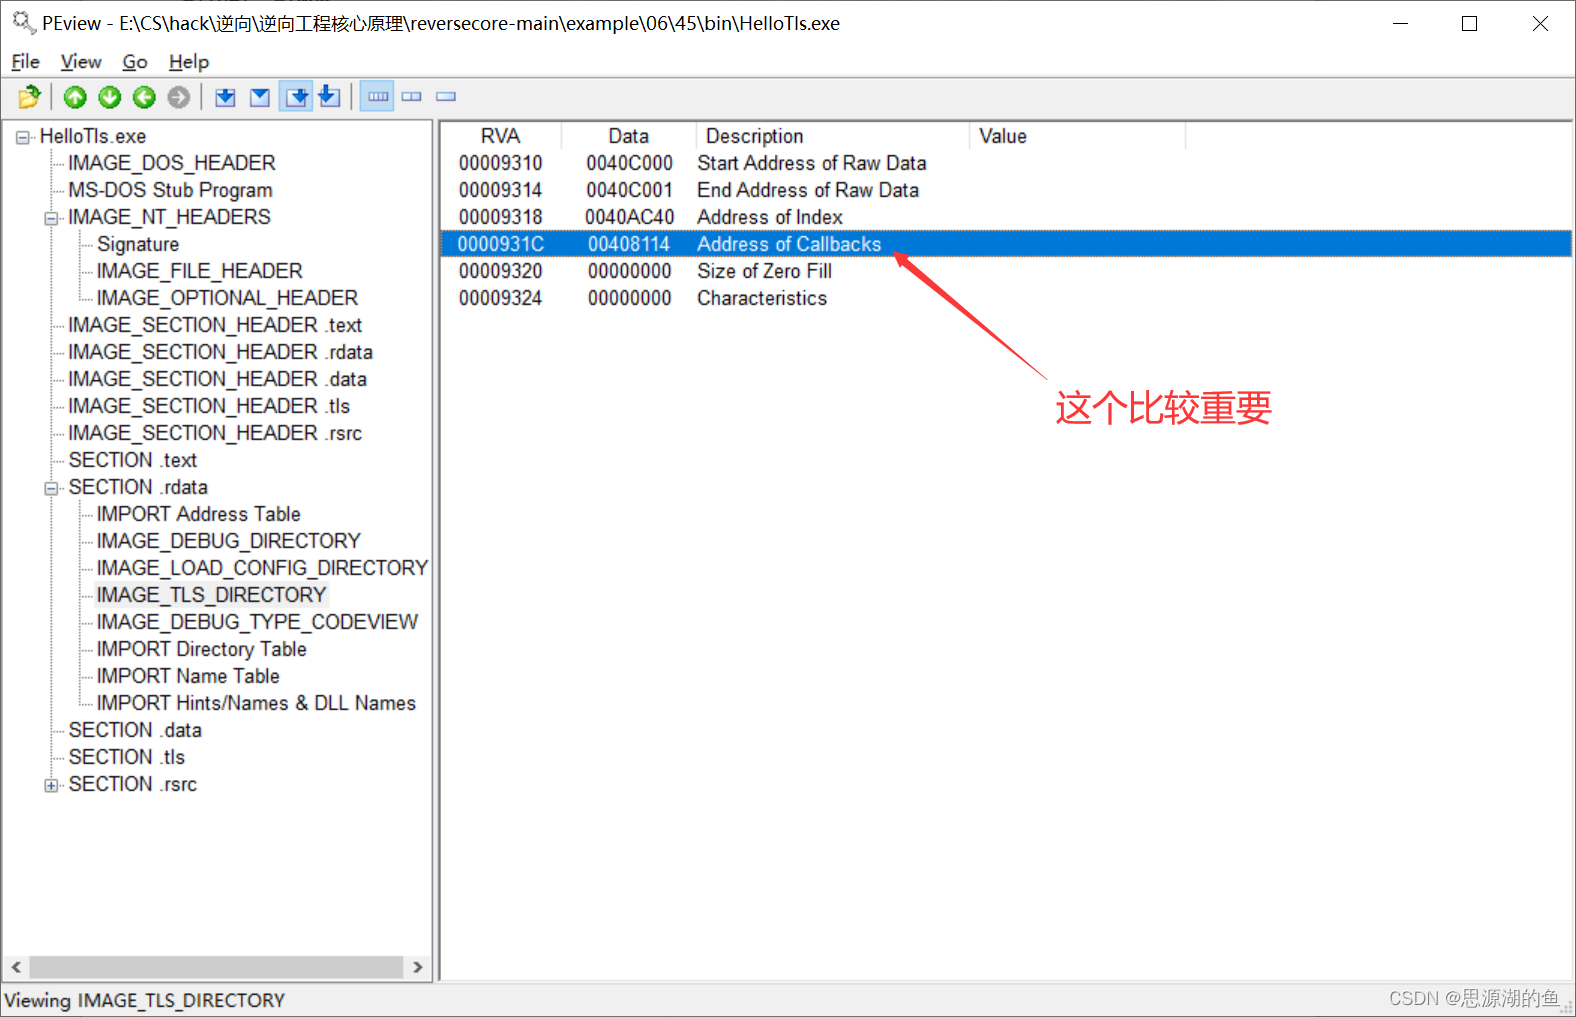The width and height of the screenshot is (1576, 1017).
Task: Select IMPORT Name Table item
Action: pyautogui.click(x=188, y=676)
